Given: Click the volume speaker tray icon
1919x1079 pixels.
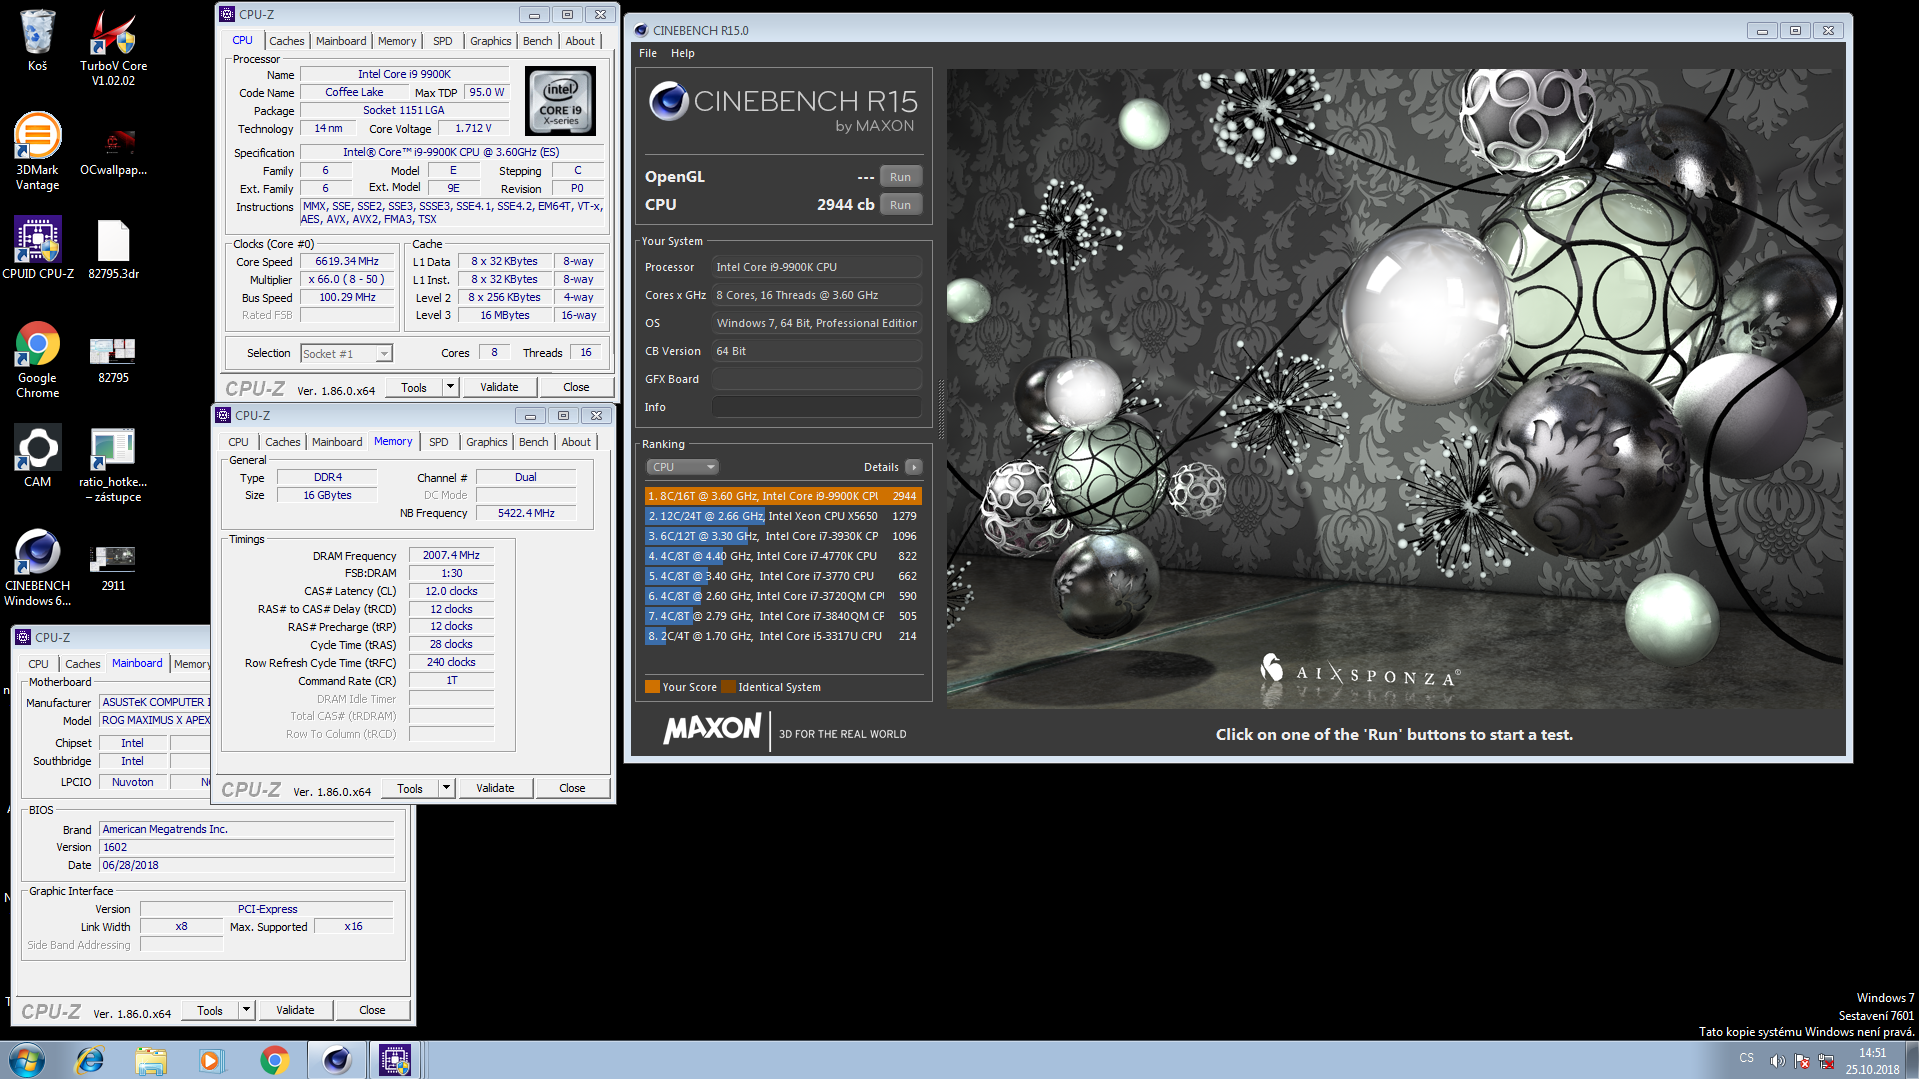Looking at the screenshot, I should coord(1777,1061).
